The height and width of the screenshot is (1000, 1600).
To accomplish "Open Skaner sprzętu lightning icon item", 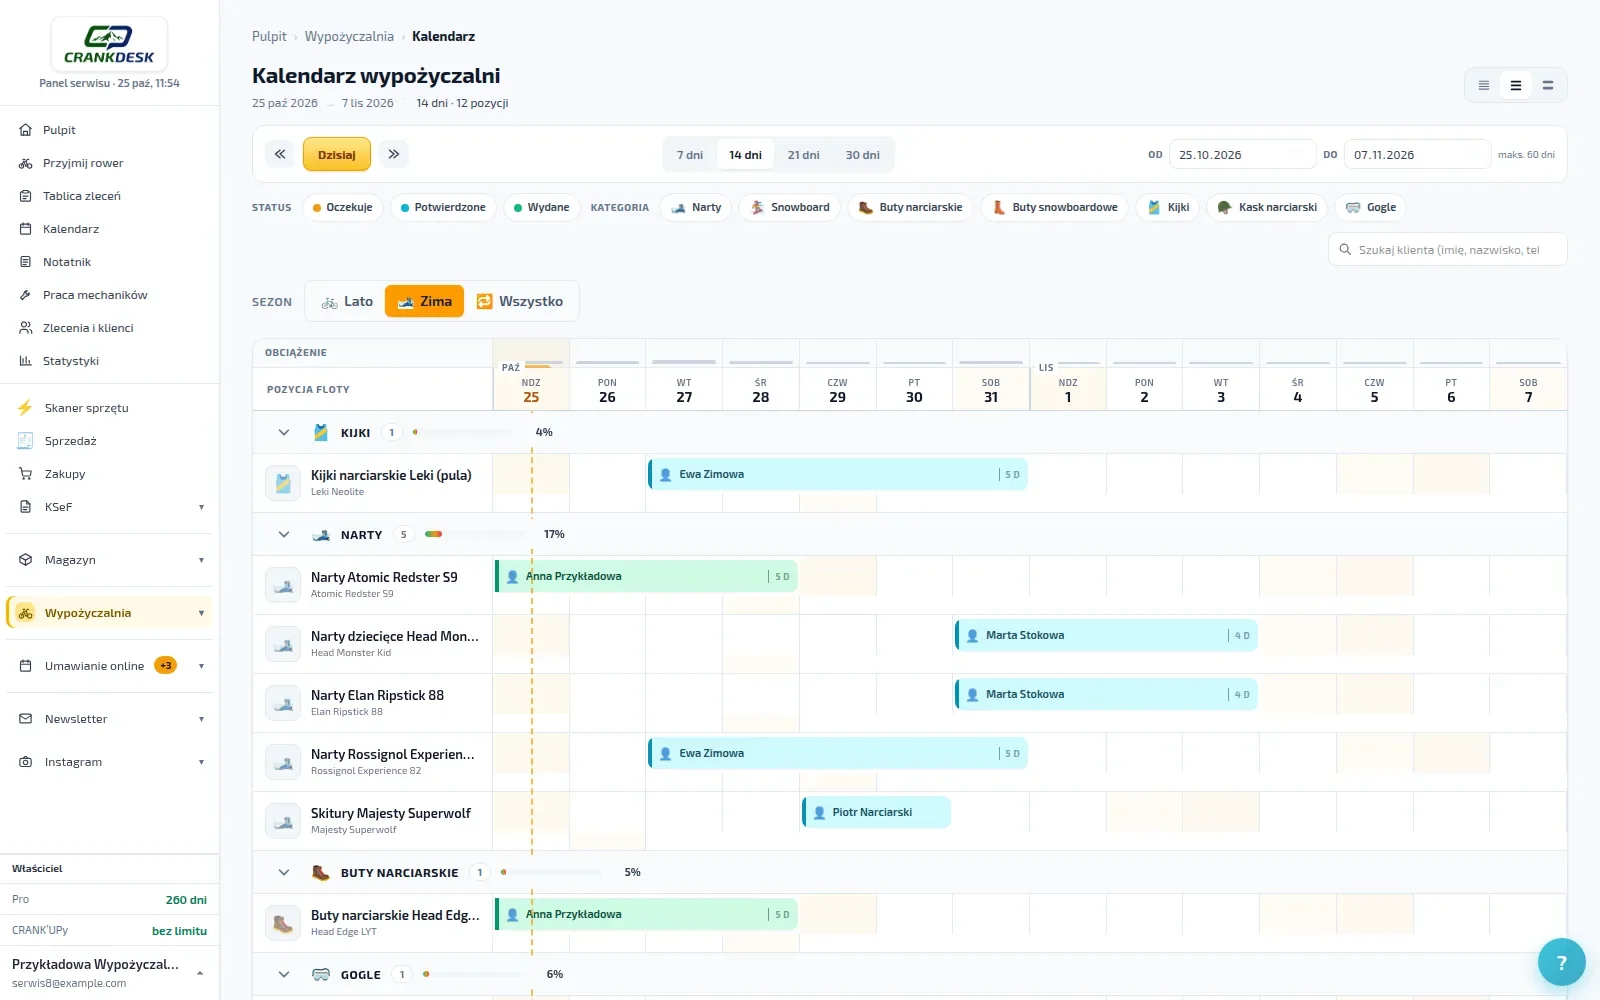I will (110, 408).
